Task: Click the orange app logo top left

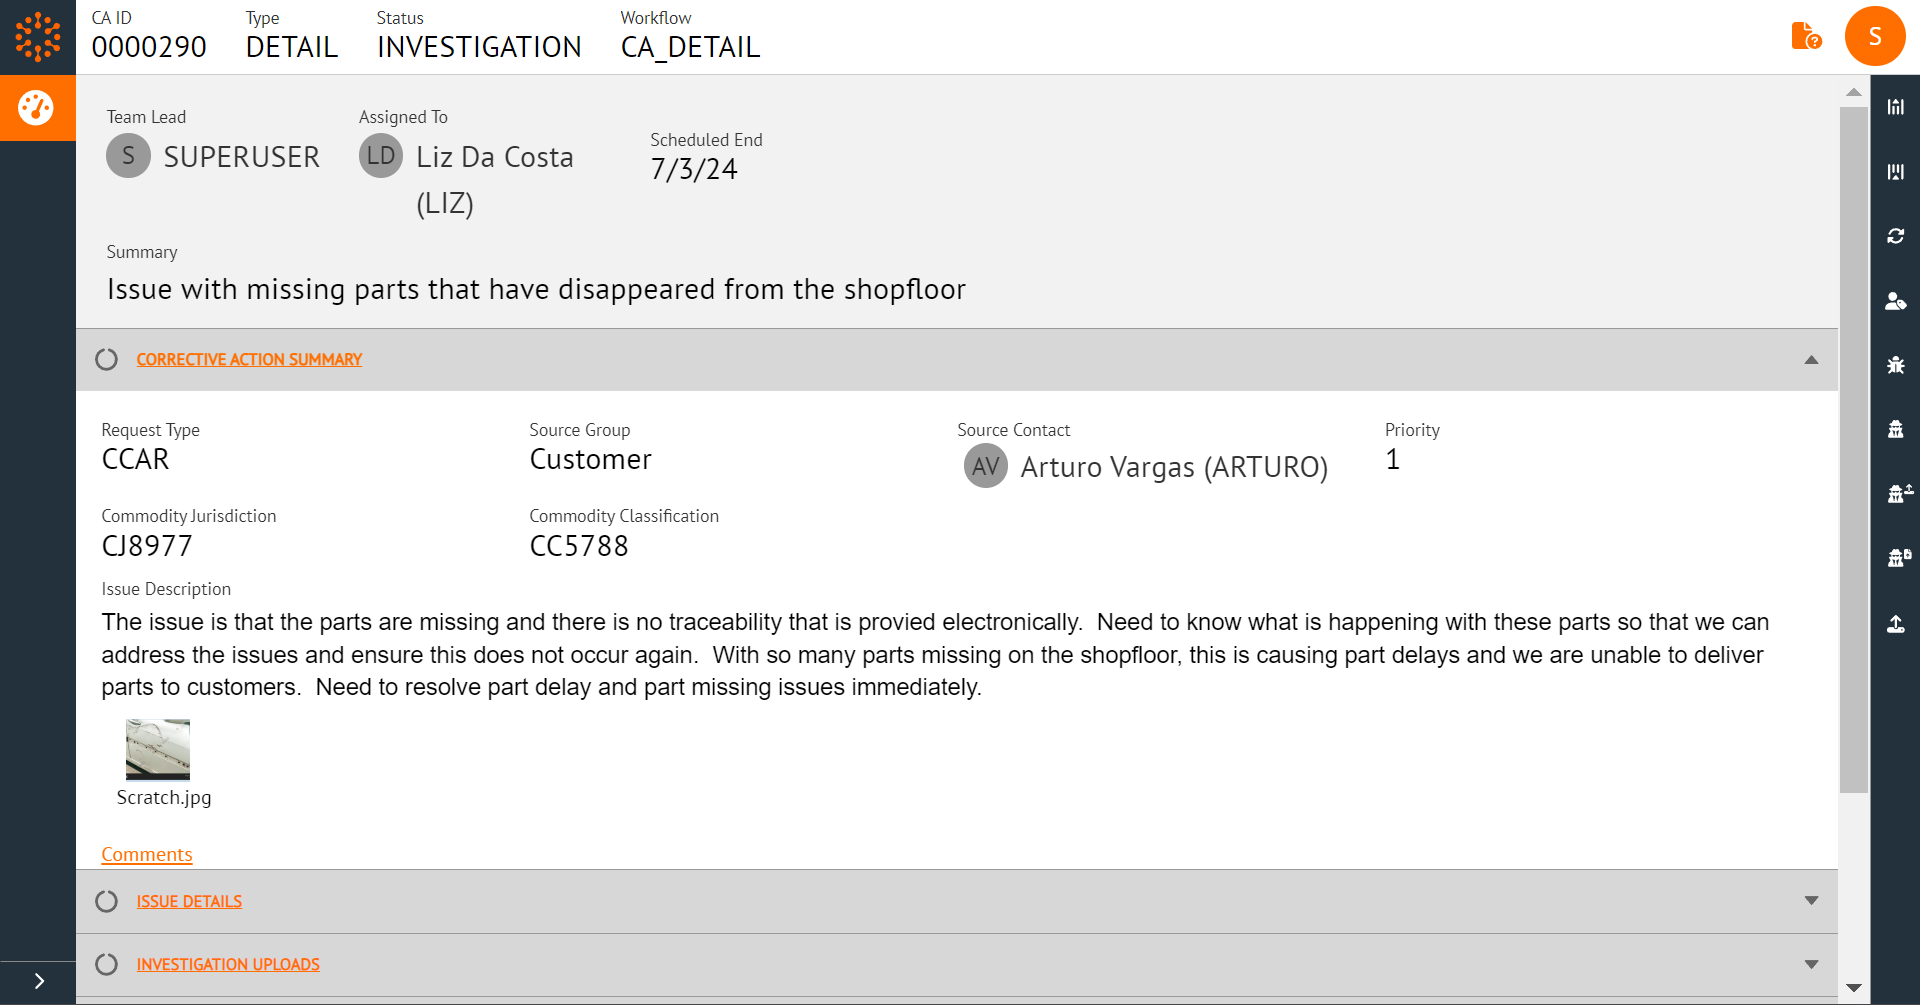Action: (x=37, y=37)
